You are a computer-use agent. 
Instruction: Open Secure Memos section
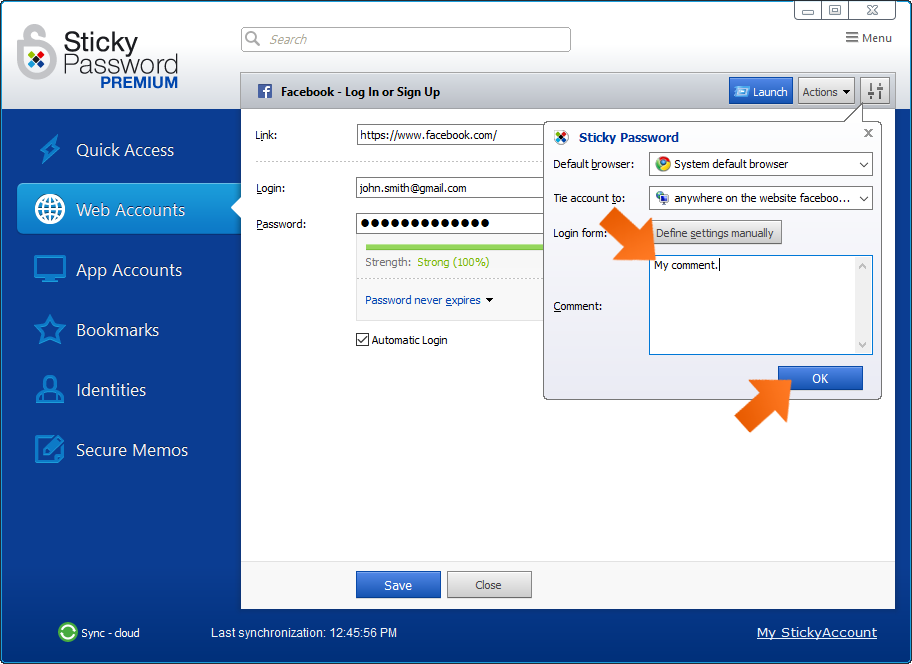131,450
